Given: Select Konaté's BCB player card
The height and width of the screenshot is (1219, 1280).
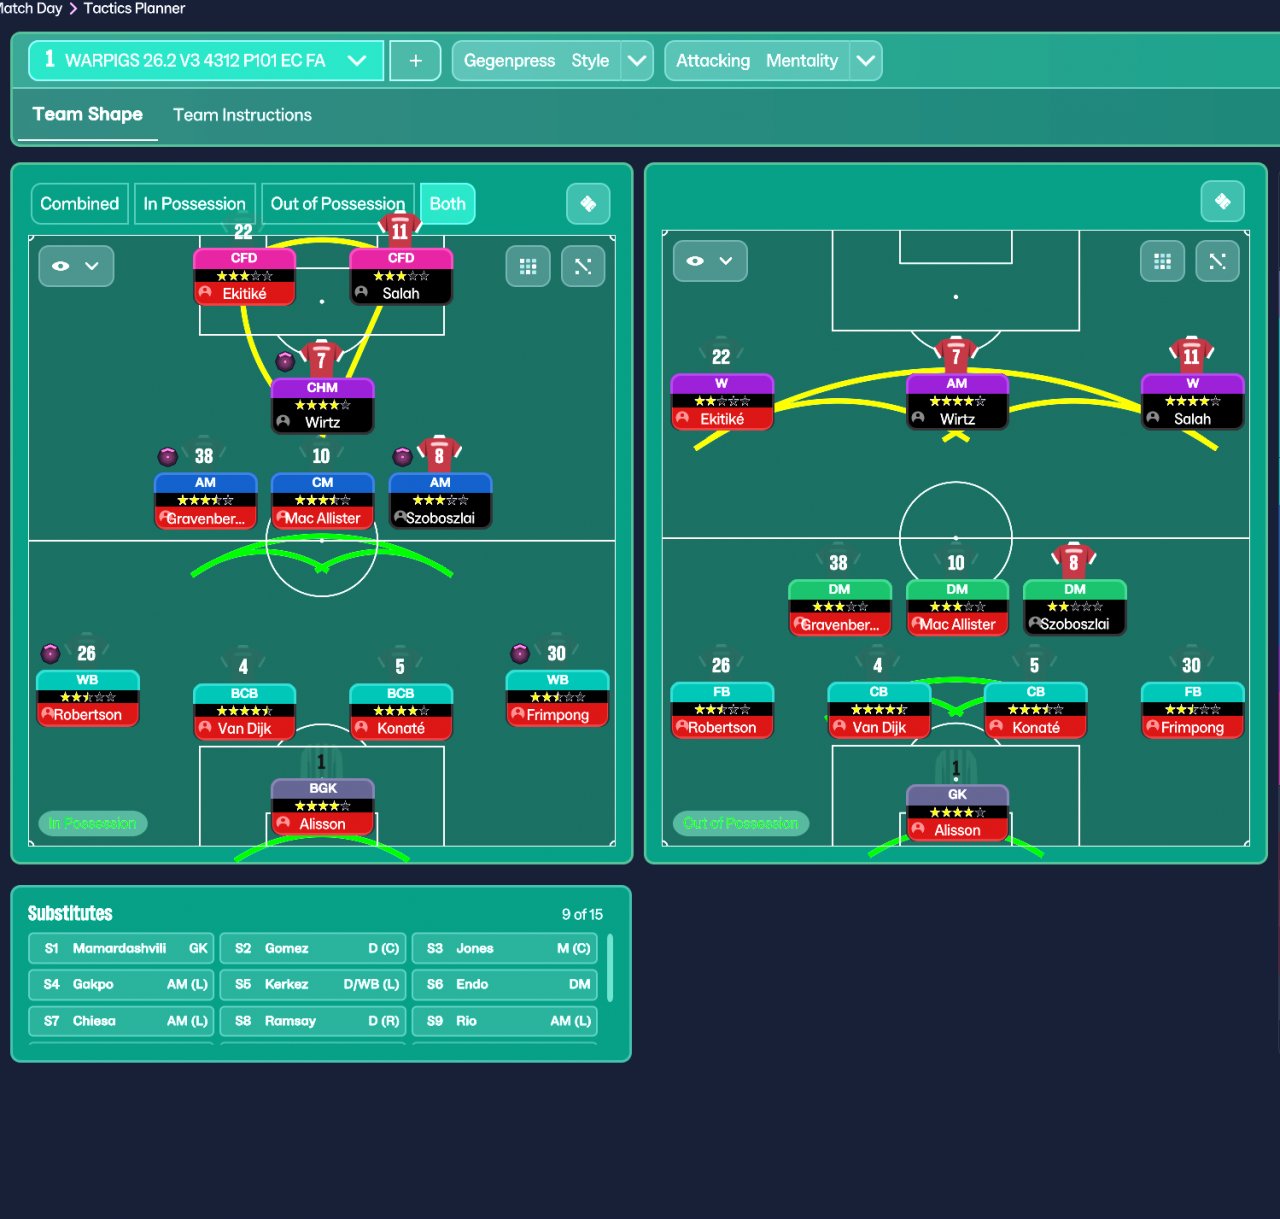Looking at the screenshot, I should click(400, 712).
